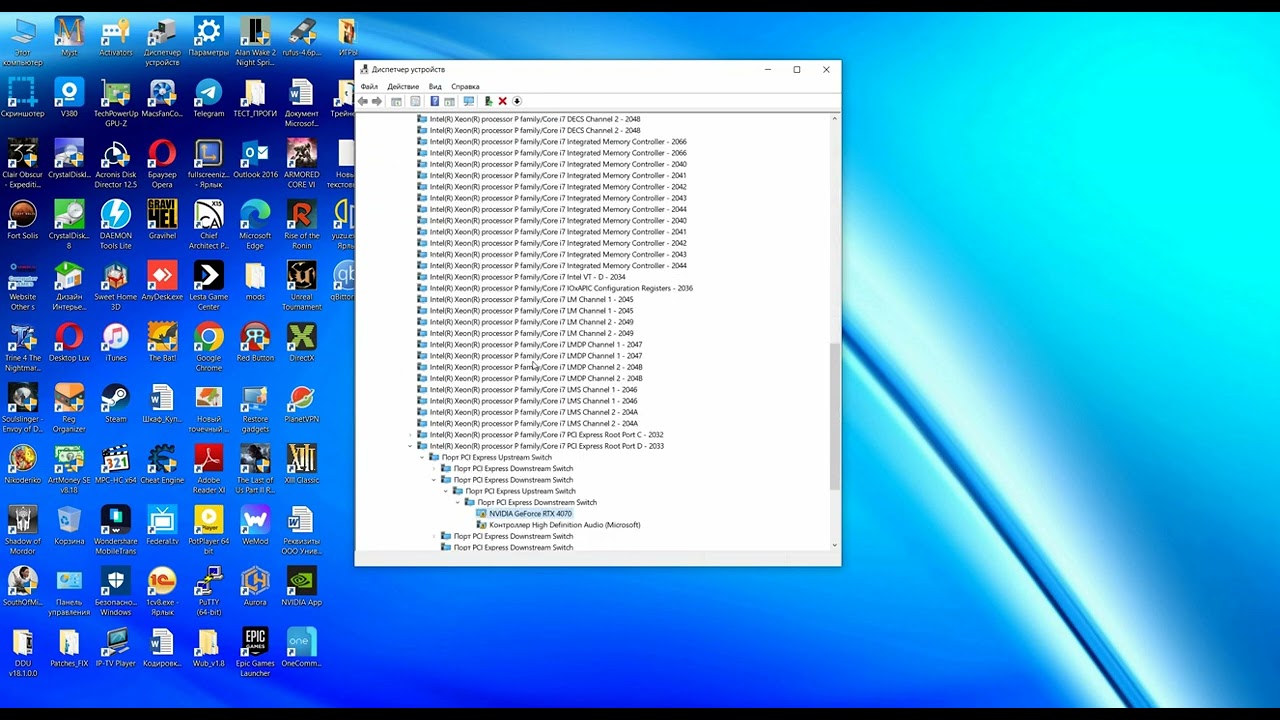Select the Intel VT - D - 2034 row
This screenshot has height=720, width=1280.
527,277
